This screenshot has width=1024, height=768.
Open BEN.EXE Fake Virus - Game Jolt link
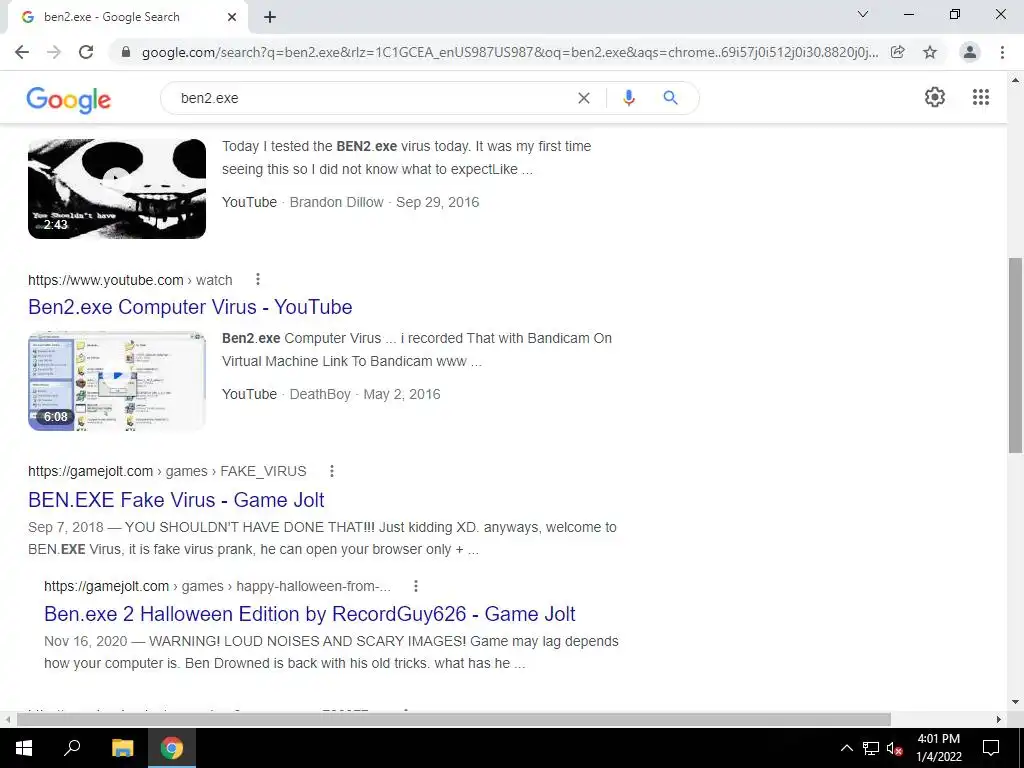click(x=176, y=500)
